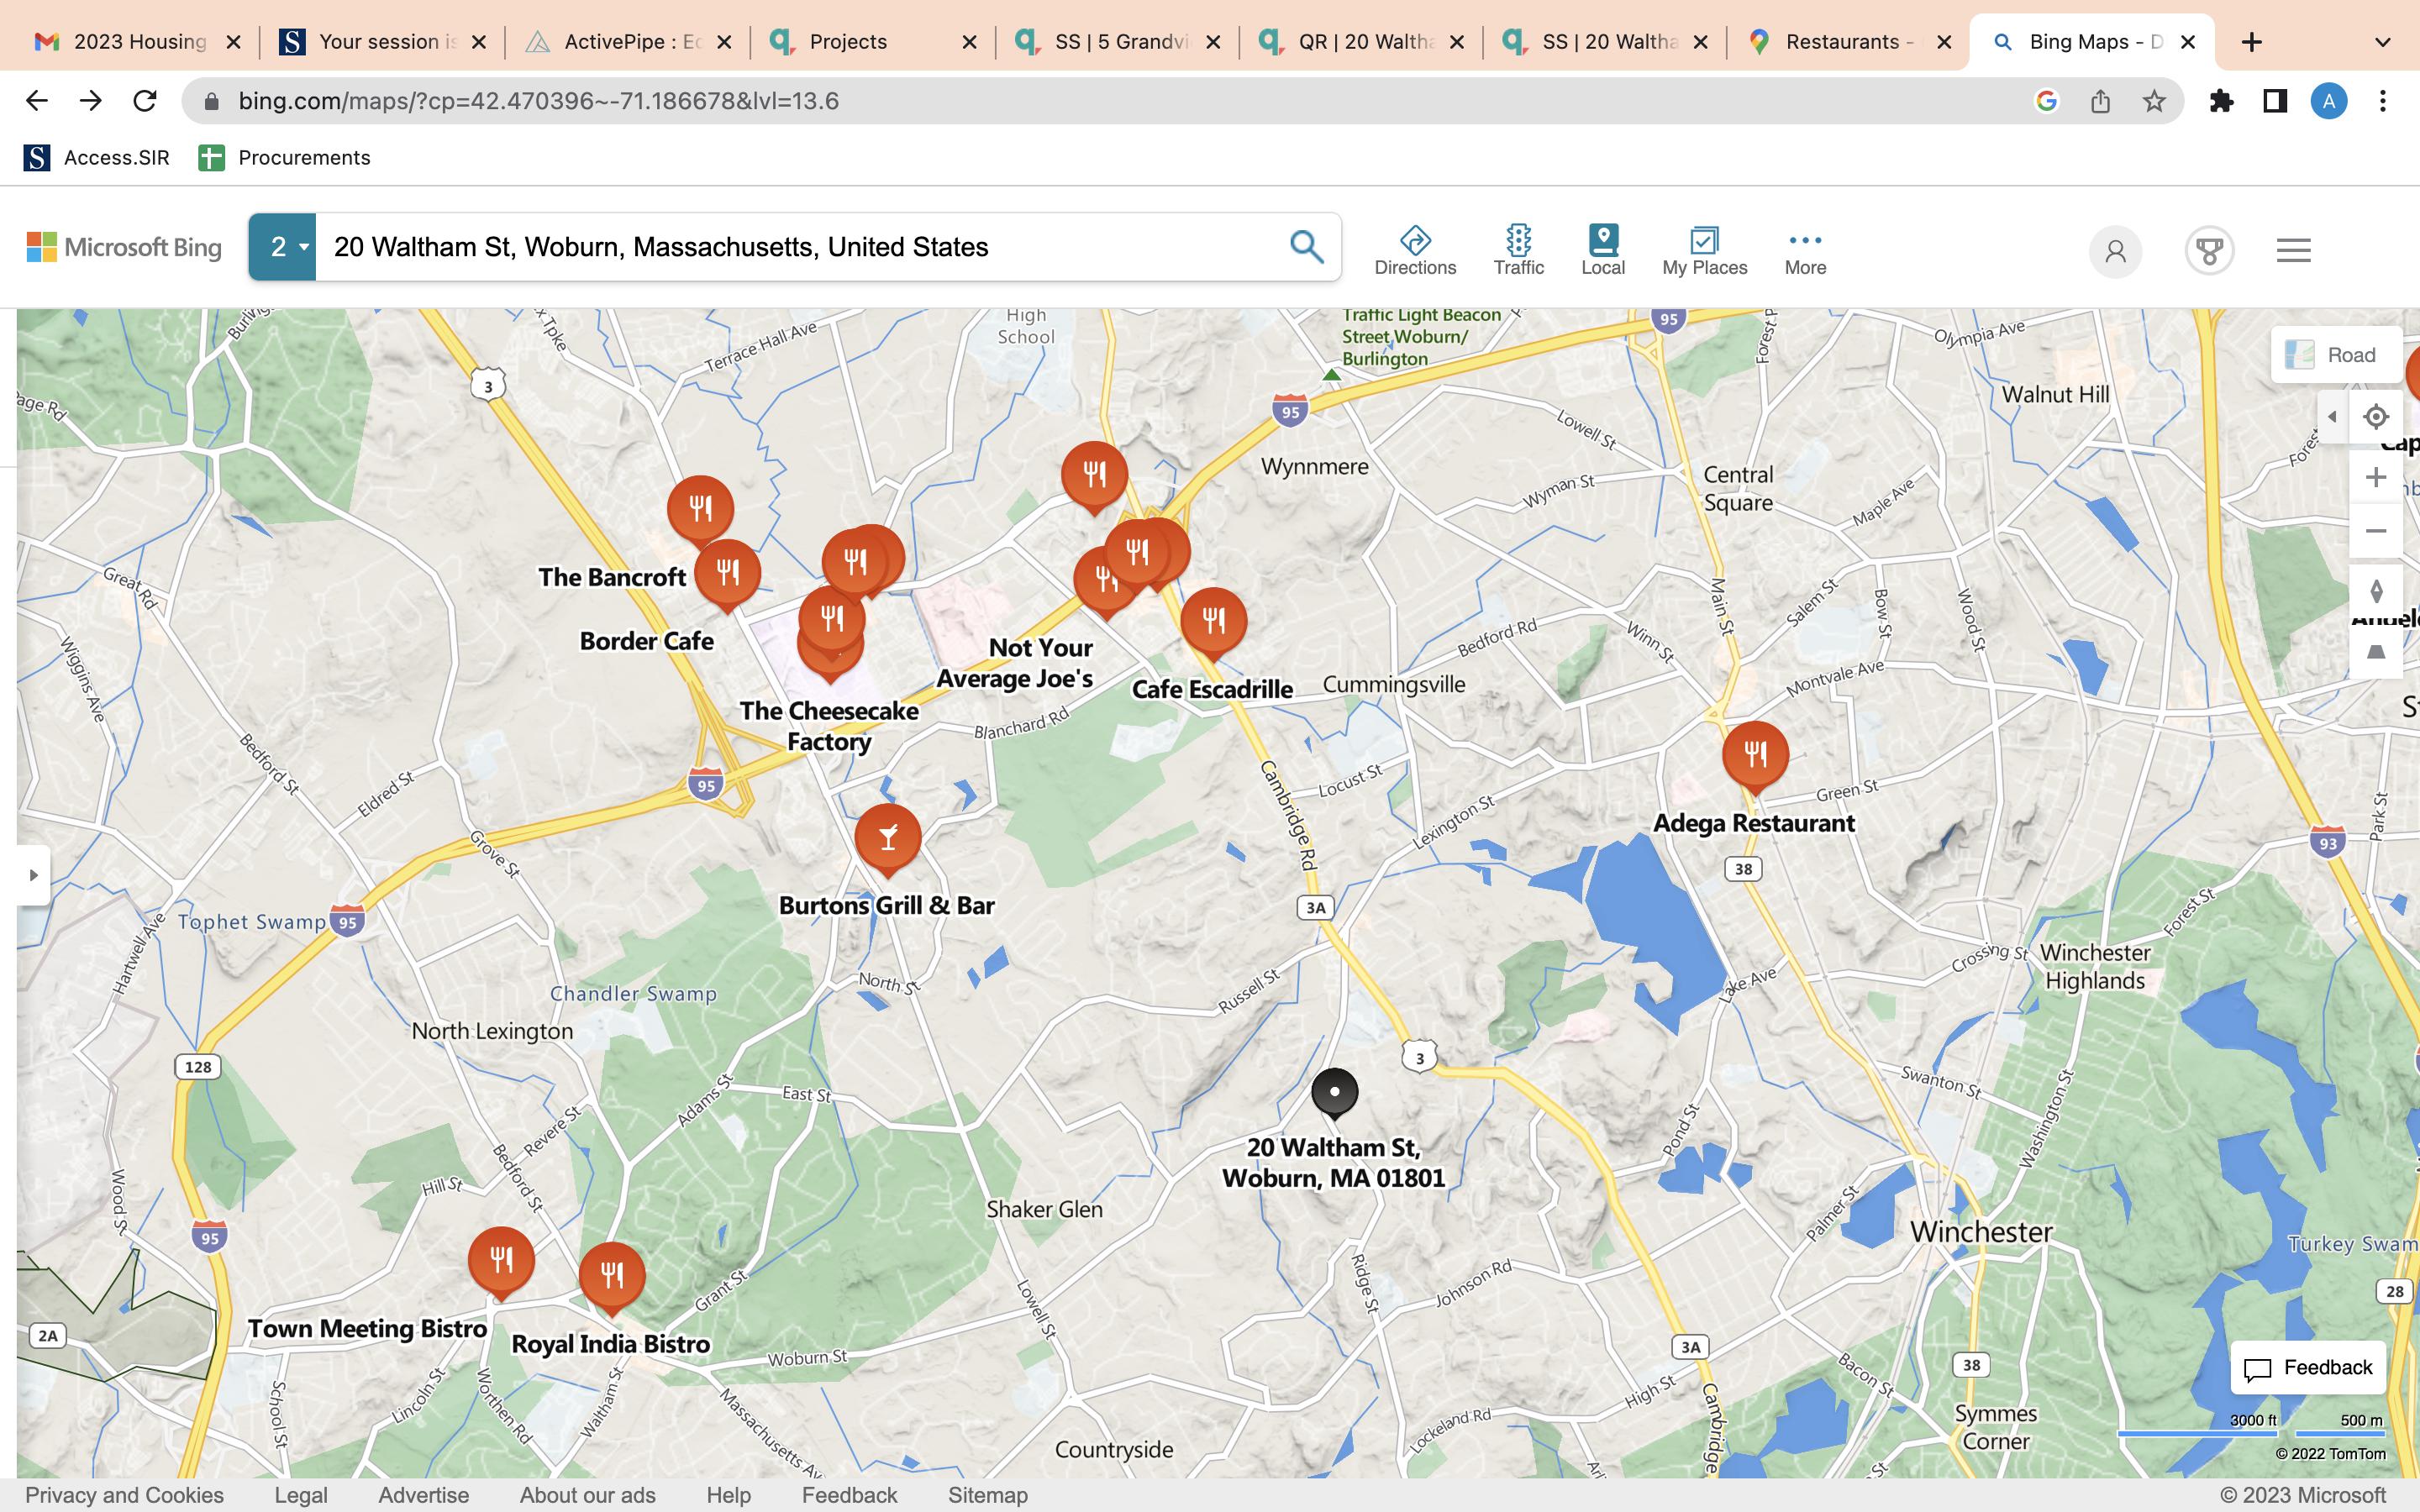Bookmark this page with the star icon
Viewport: 2420px width, 1512px height.
coord(2154,101)
